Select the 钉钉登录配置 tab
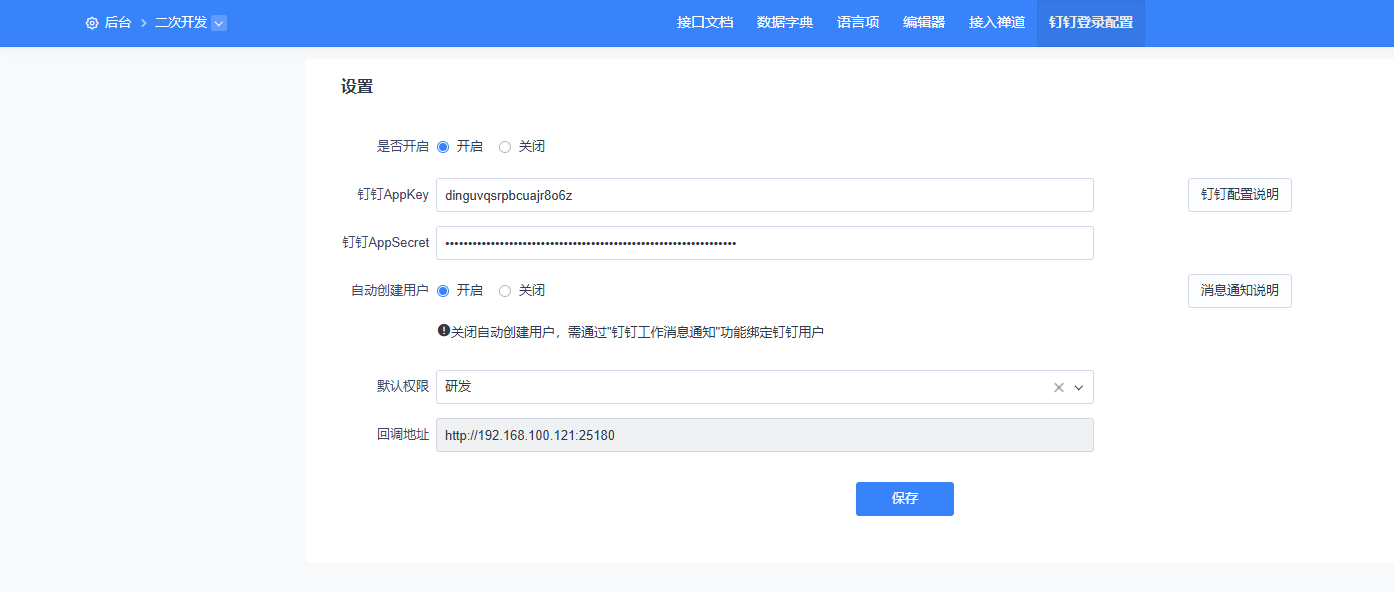This screenshot has height=592, width=1394. point(1091,23)
